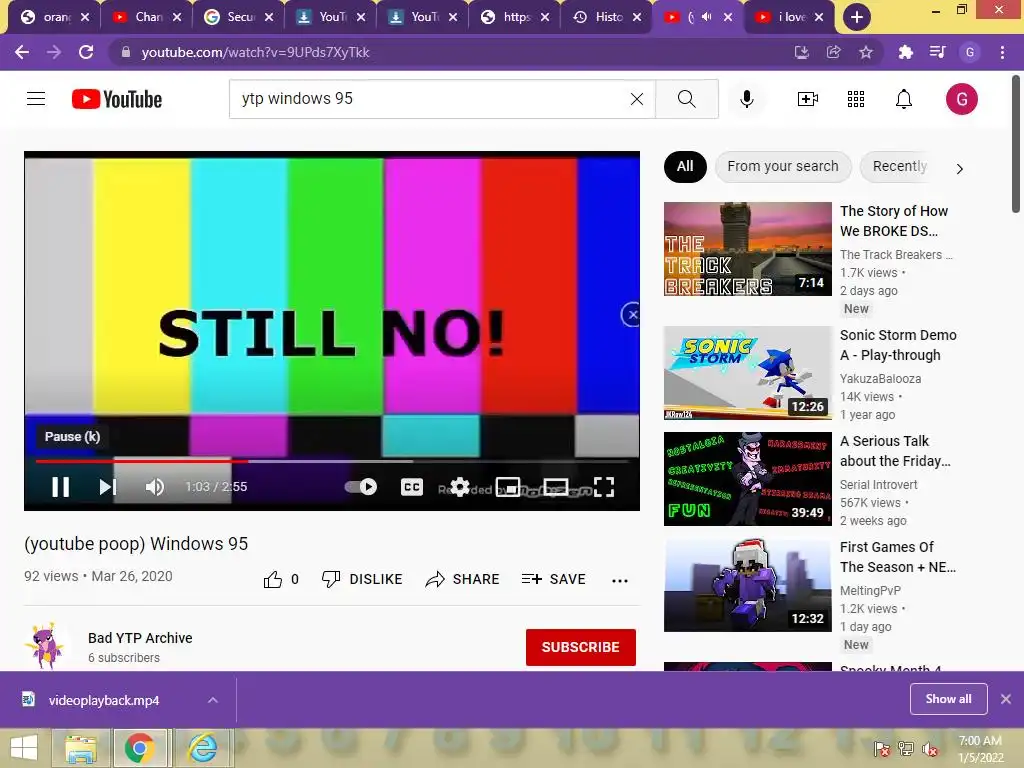The height and width of the screenshot is (768, 1024).
Task: Open the G account avatar menu
Action: tap(961, 99)
